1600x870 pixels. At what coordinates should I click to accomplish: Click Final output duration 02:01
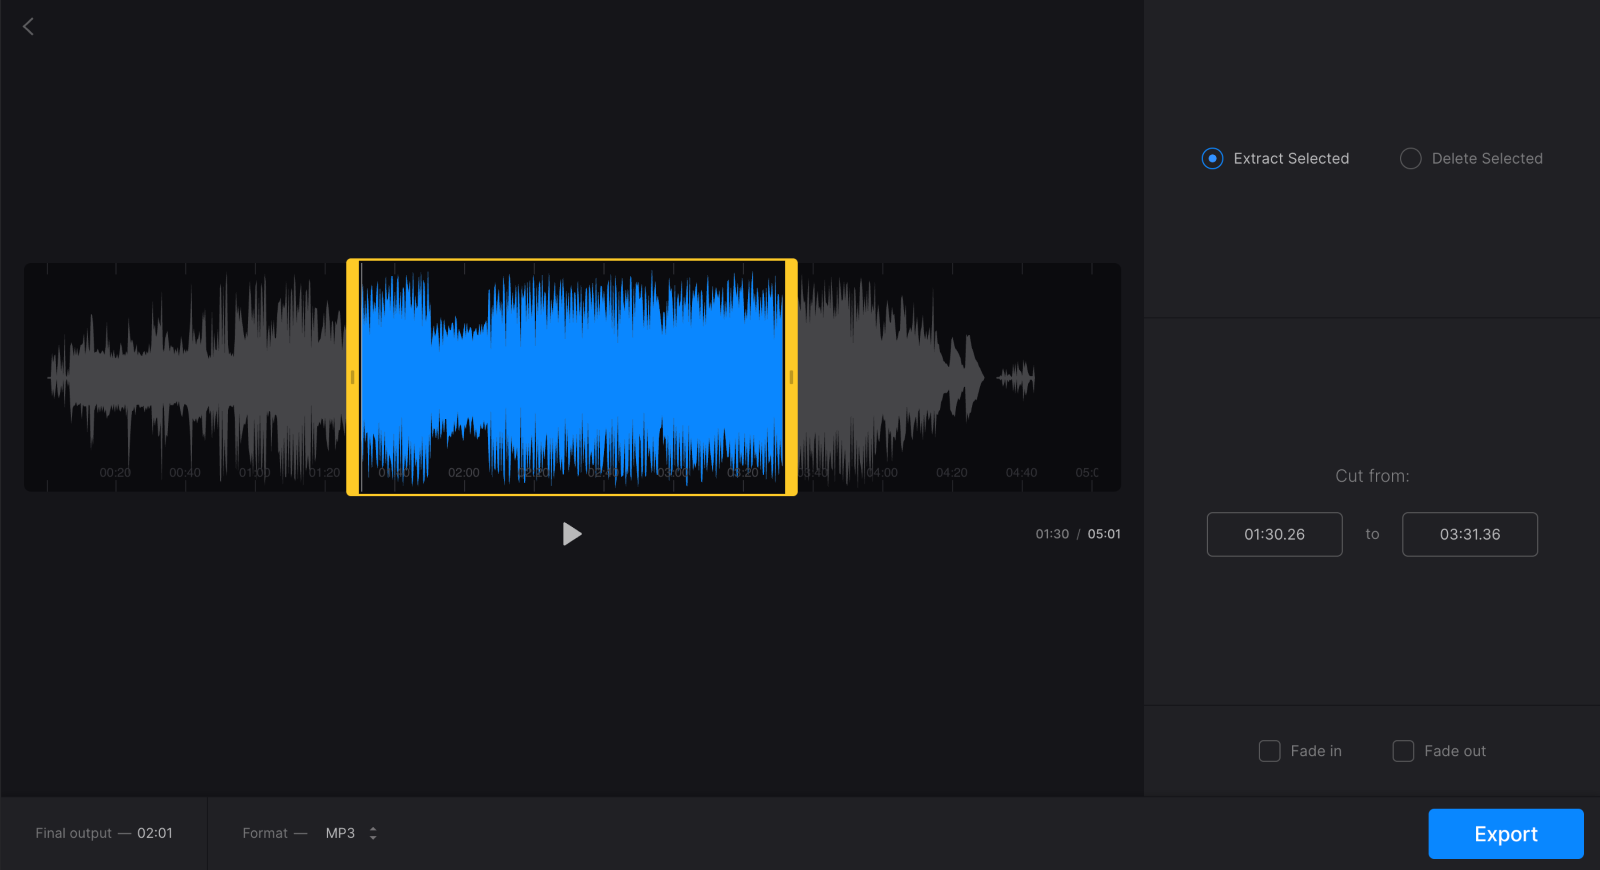click(155, 833)
